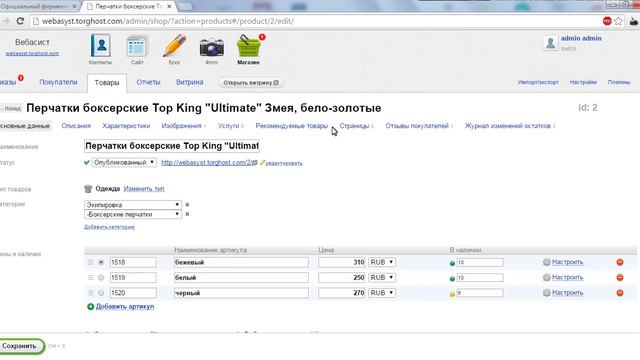Click the Добавить категорию link
Screen dimensions: 640x360
(109, 227)
